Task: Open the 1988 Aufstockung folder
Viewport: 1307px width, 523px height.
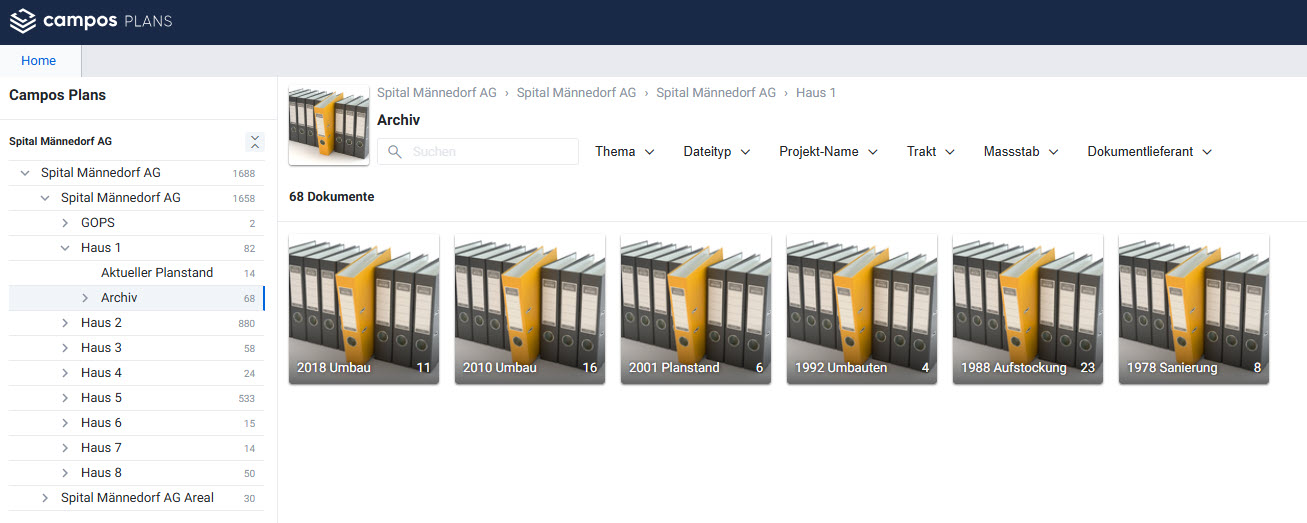Action: point(1027,309)
